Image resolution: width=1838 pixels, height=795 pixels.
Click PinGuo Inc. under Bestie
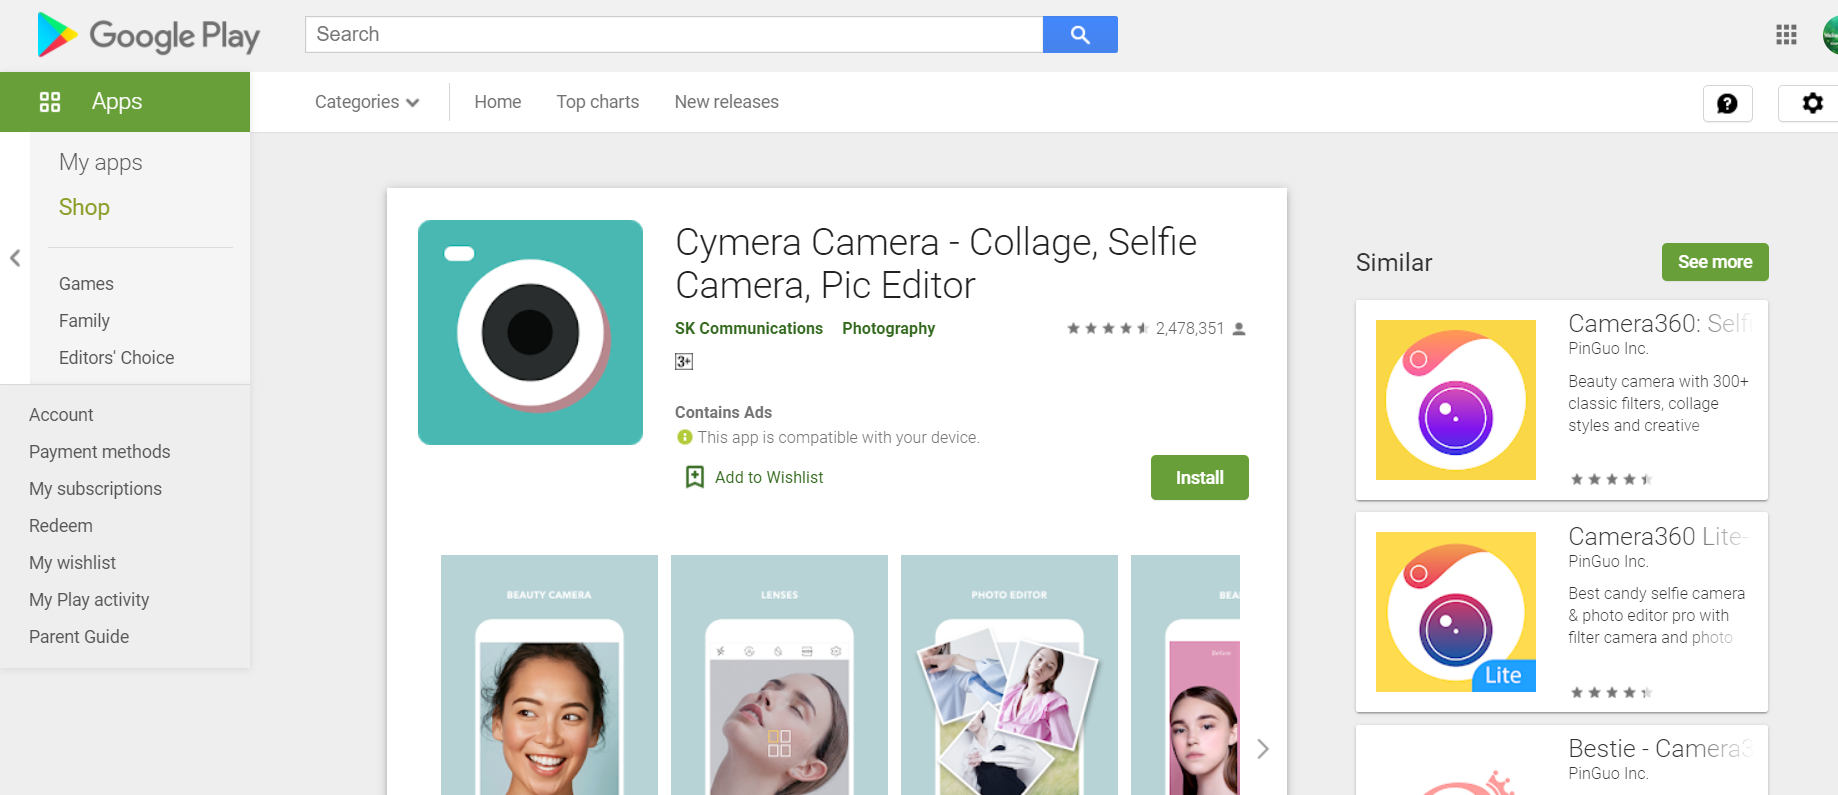(x=1608, y=774)
